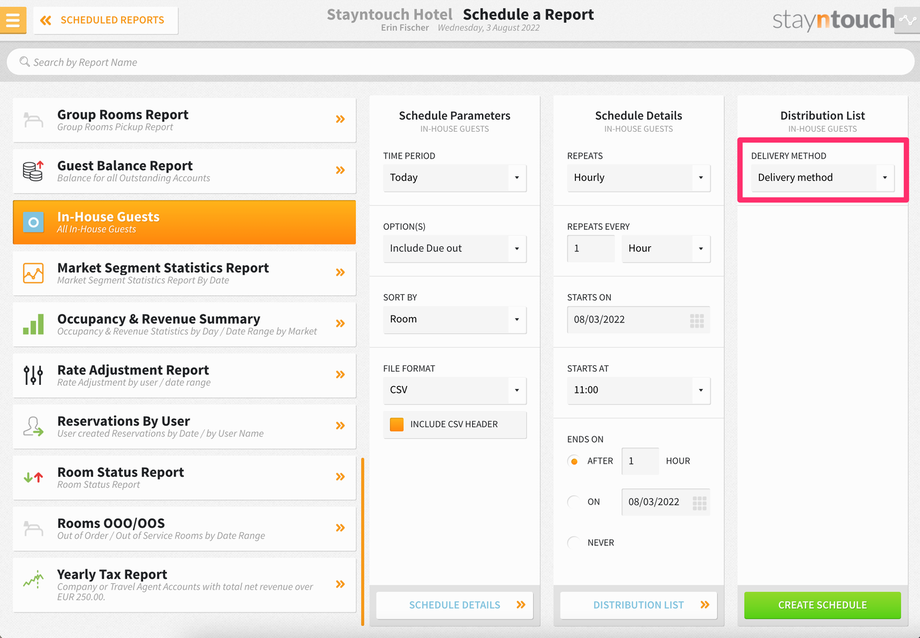Click Occupancy & Revenue Summary bar chart icon
Viewport: 920px width, 638px height.
pos(33,324)
